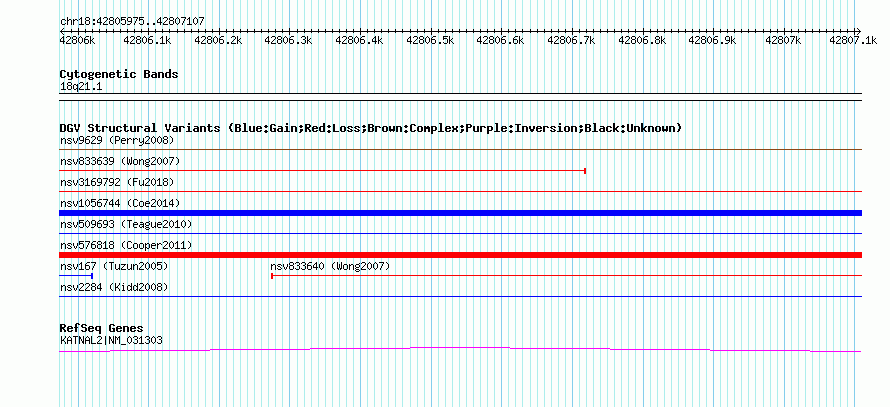The width and height of the screenshot is (890, 407).
Task: Open variant nsv9629 (Perry2008) label
Action: pyautogui.click(x=117, y=140)
